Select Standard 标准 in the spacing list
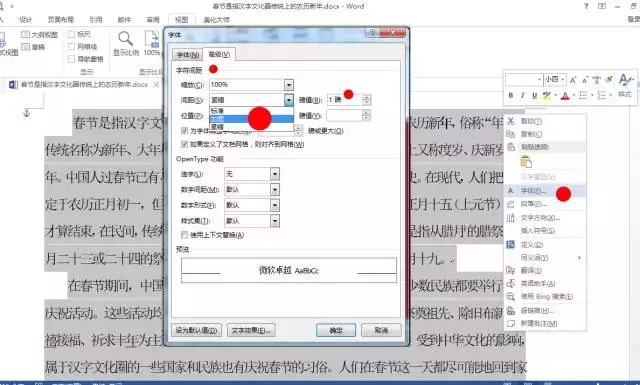 point(251,111)
